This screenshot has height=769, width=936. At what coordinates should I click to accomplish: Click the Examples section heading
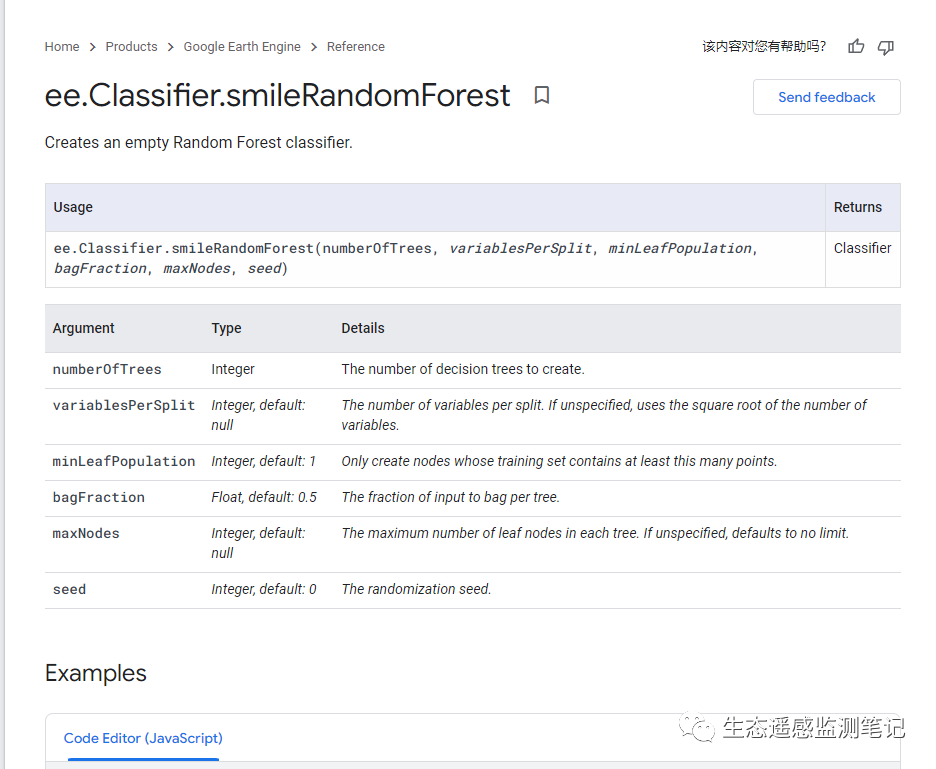point(96,673)
